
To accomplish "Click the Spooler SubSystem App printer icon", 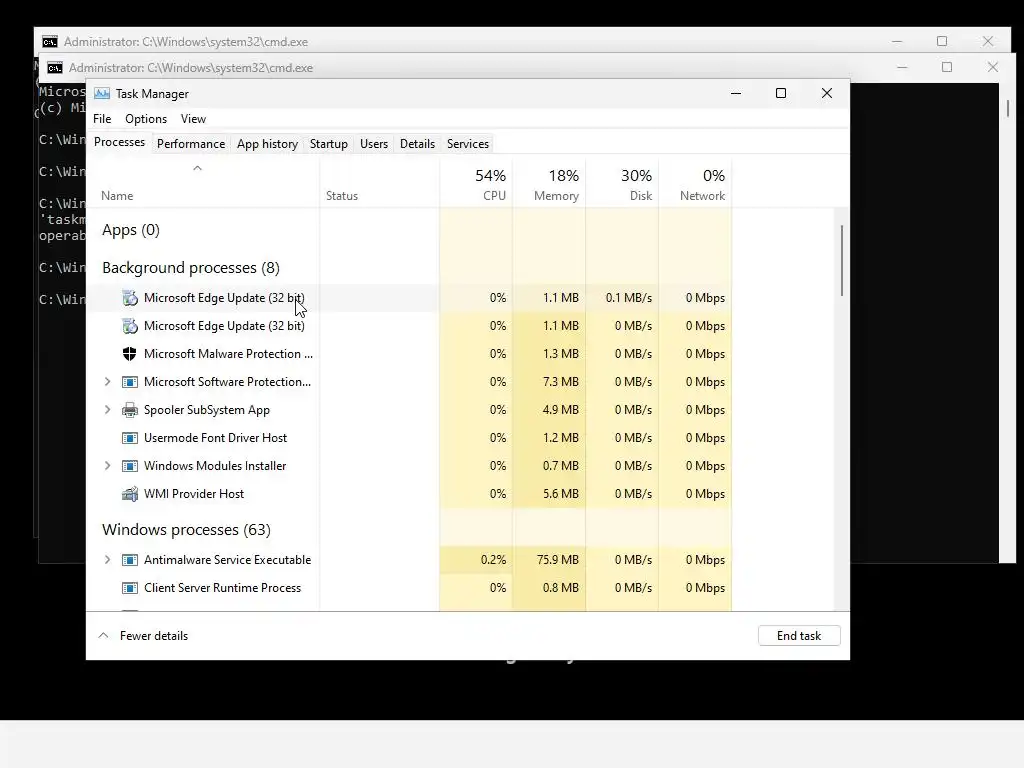I will click(x=130, y=410).
